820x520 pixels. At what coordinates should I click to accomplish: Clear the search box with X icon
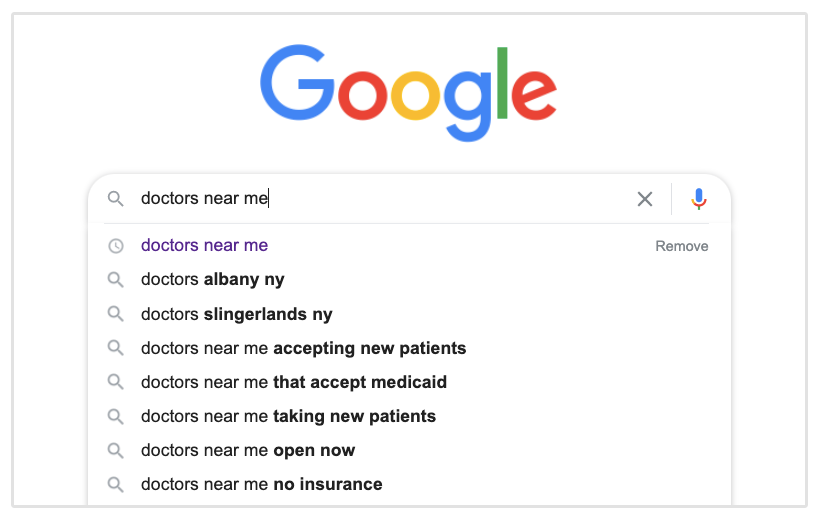point(645,199)
